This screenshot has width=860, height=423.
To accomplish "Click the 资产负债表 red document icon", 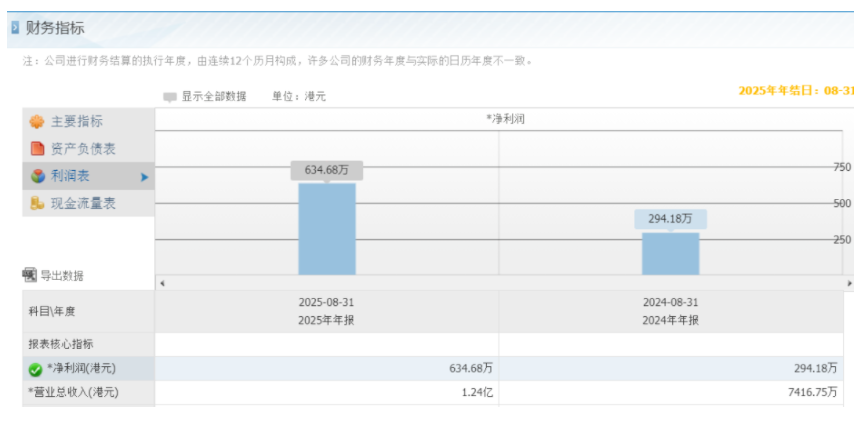I will coord(37,149).
